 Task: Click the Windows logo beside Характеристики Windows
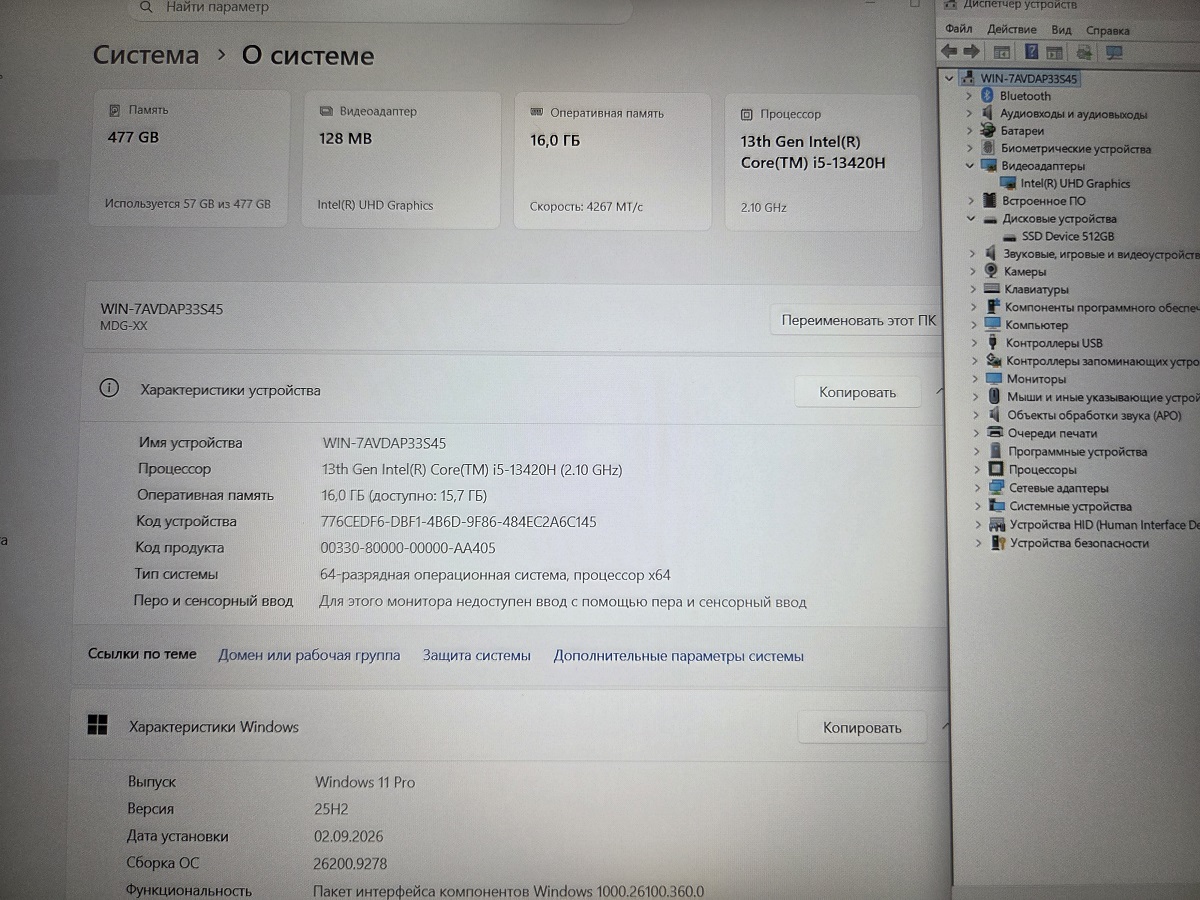point(97,725)
